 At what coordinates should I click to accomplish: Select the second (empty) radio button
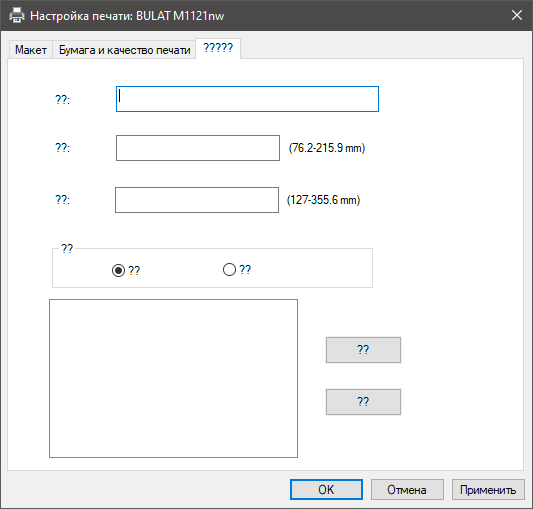(229, 270)
